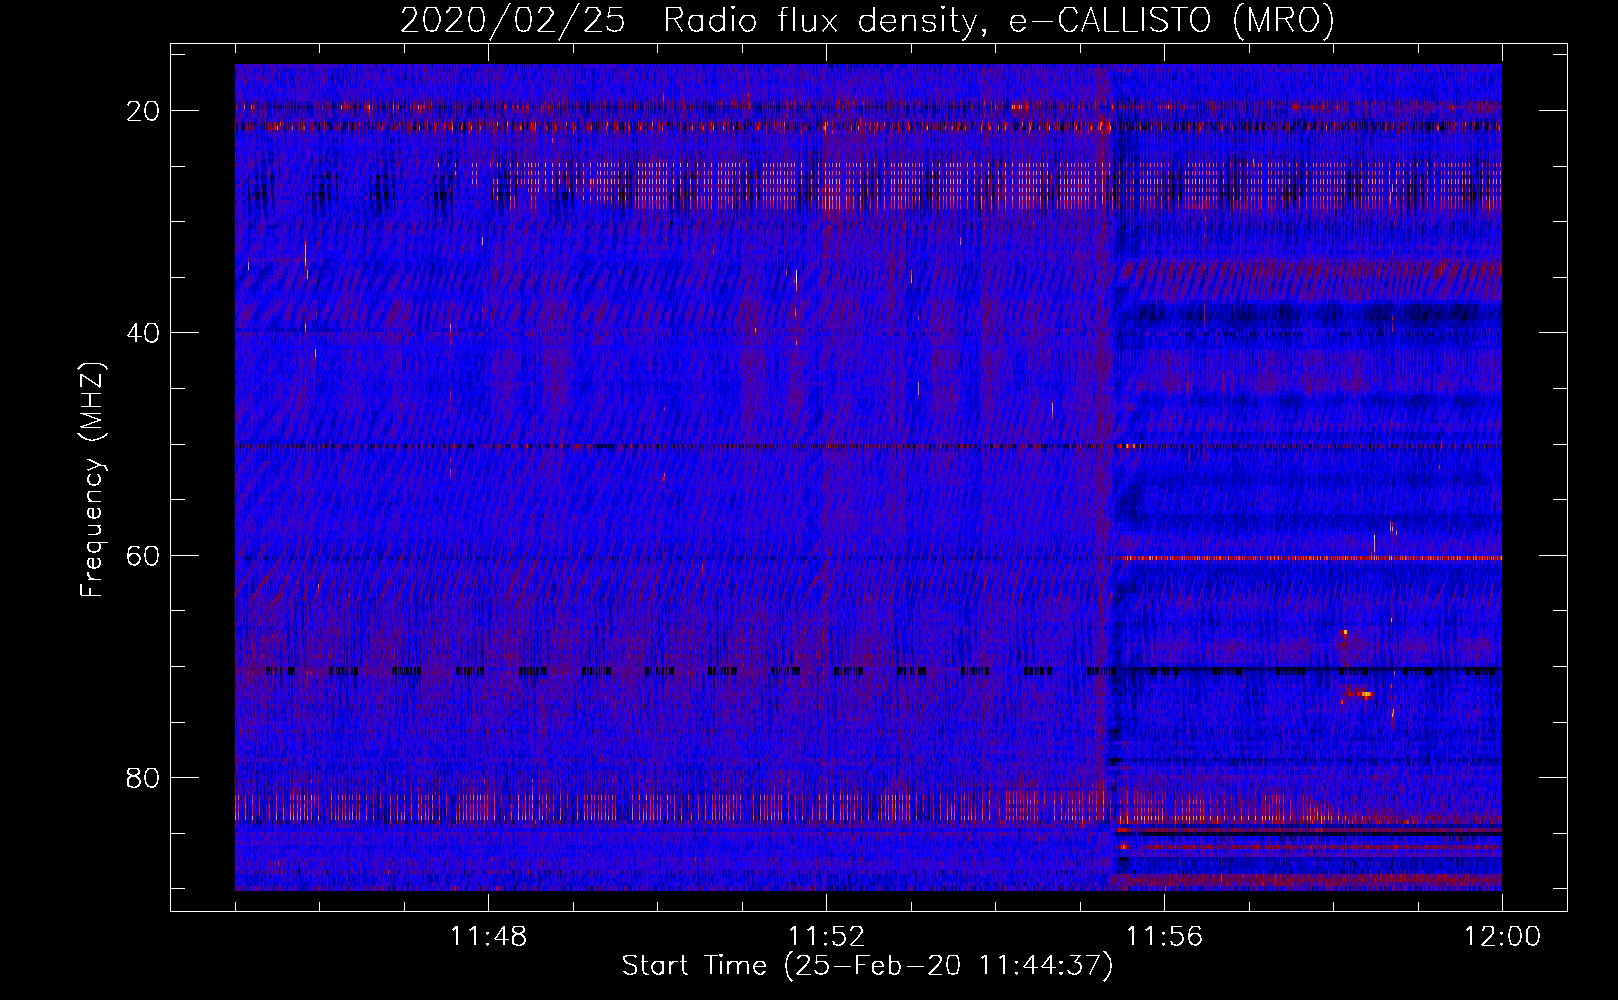Click the plot title "2020/02/25 Radio flux density, e-CALLISTO (MRO)"
Screen dimensions: 1618x1000
[x=867, y=21]
